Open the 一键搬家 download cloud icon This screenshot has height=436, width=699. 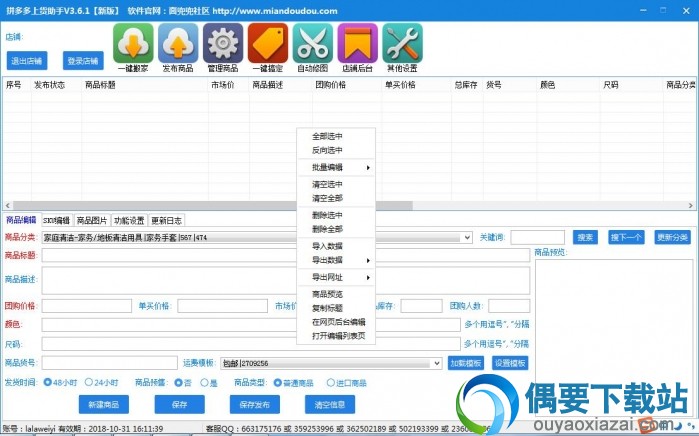[133, 43]
